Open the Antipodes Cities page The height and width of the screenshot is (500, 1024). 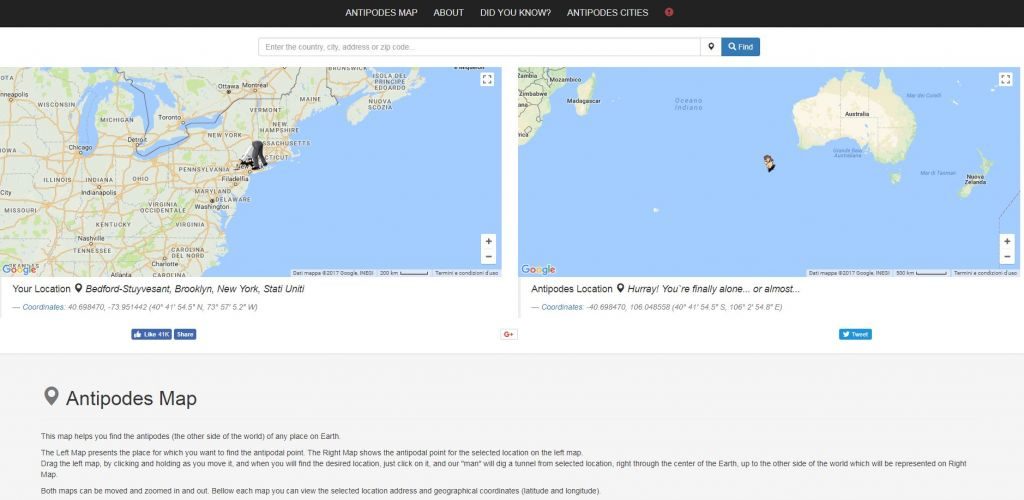(x=607, y=12)
